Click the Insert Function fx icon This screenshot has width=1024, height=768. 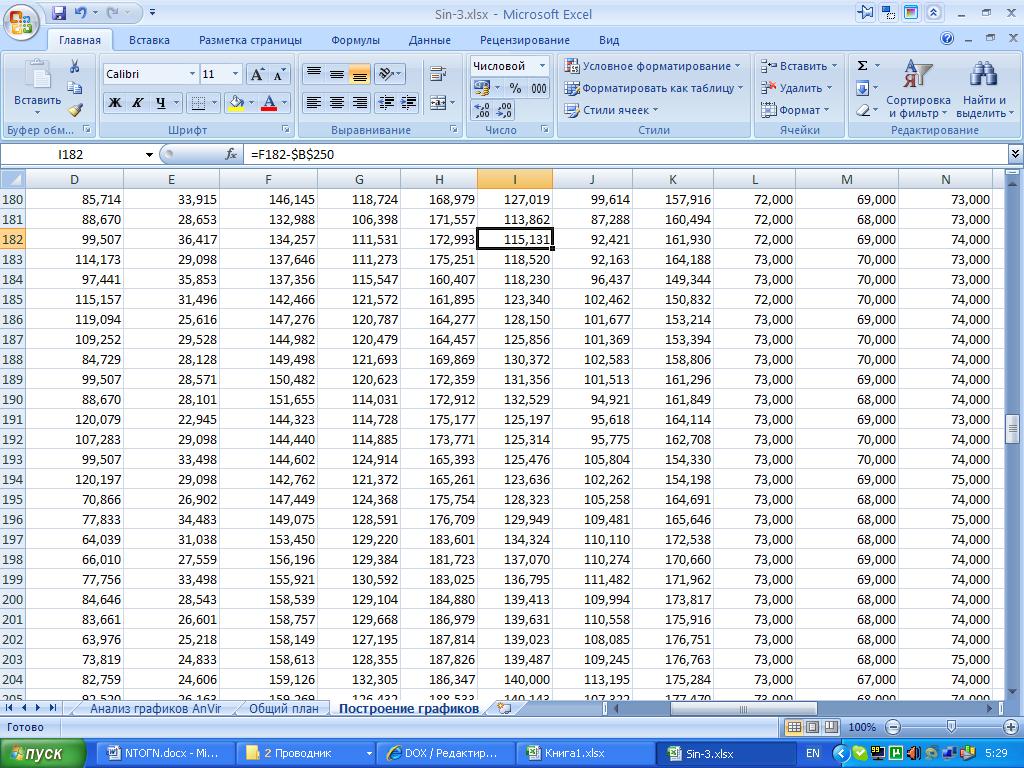click(x=231, y=154)
